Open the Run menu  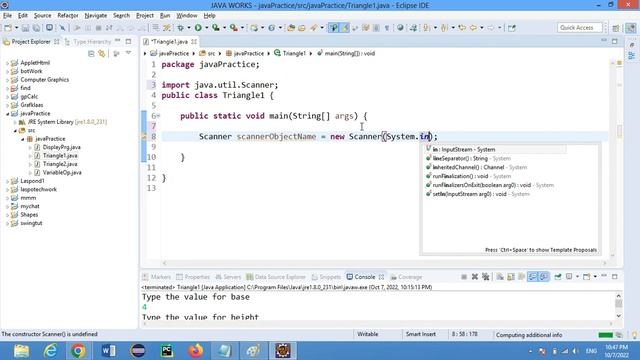coord(165,16)
